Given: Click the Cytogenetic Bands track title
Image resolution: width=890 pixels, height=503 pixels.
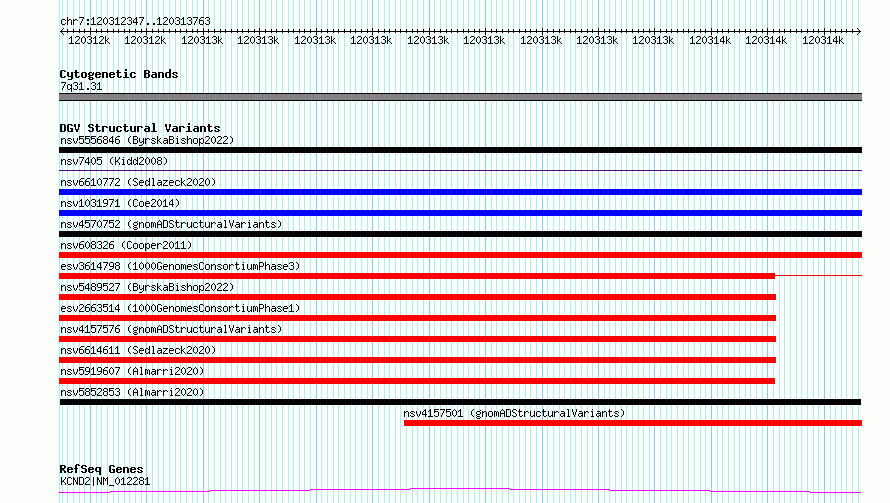Looking at the screenshot, I should (x=119, y=74).
